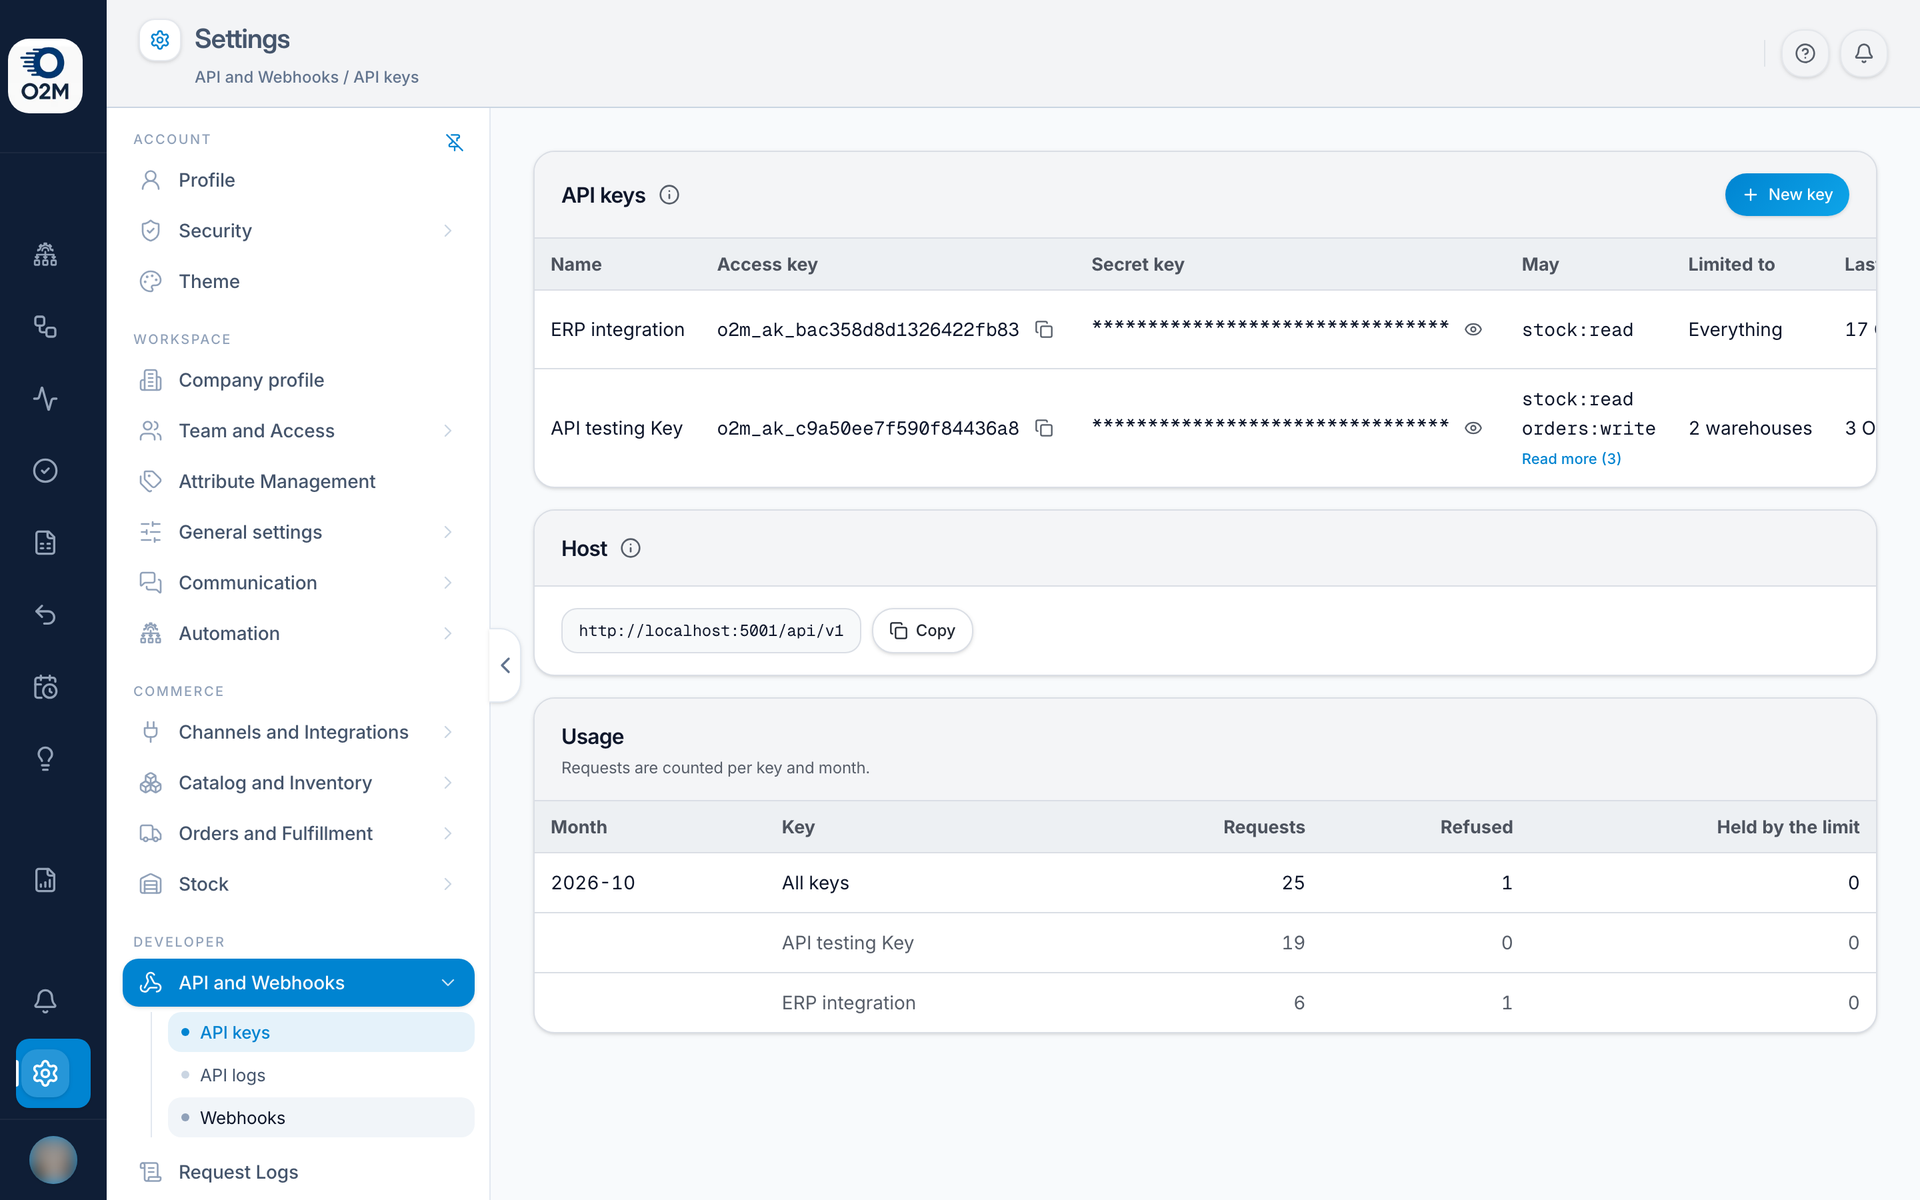
Task: Copy the ERP integration access key
Action: click(1044, 329)
